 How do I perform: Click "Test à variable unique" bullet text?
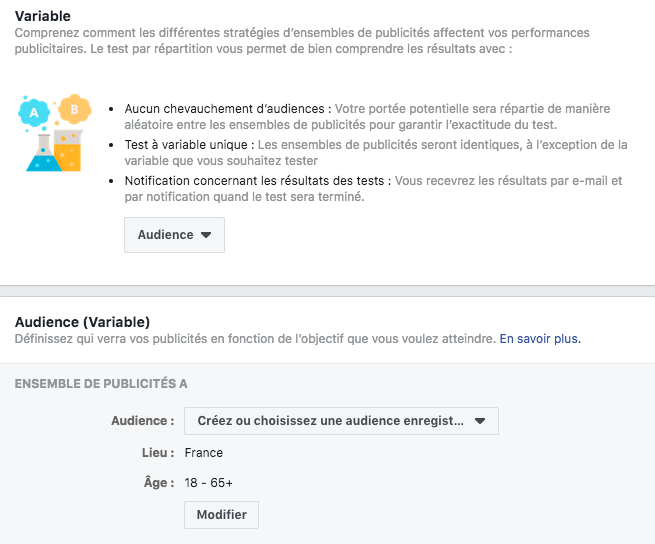pos(188,145)
